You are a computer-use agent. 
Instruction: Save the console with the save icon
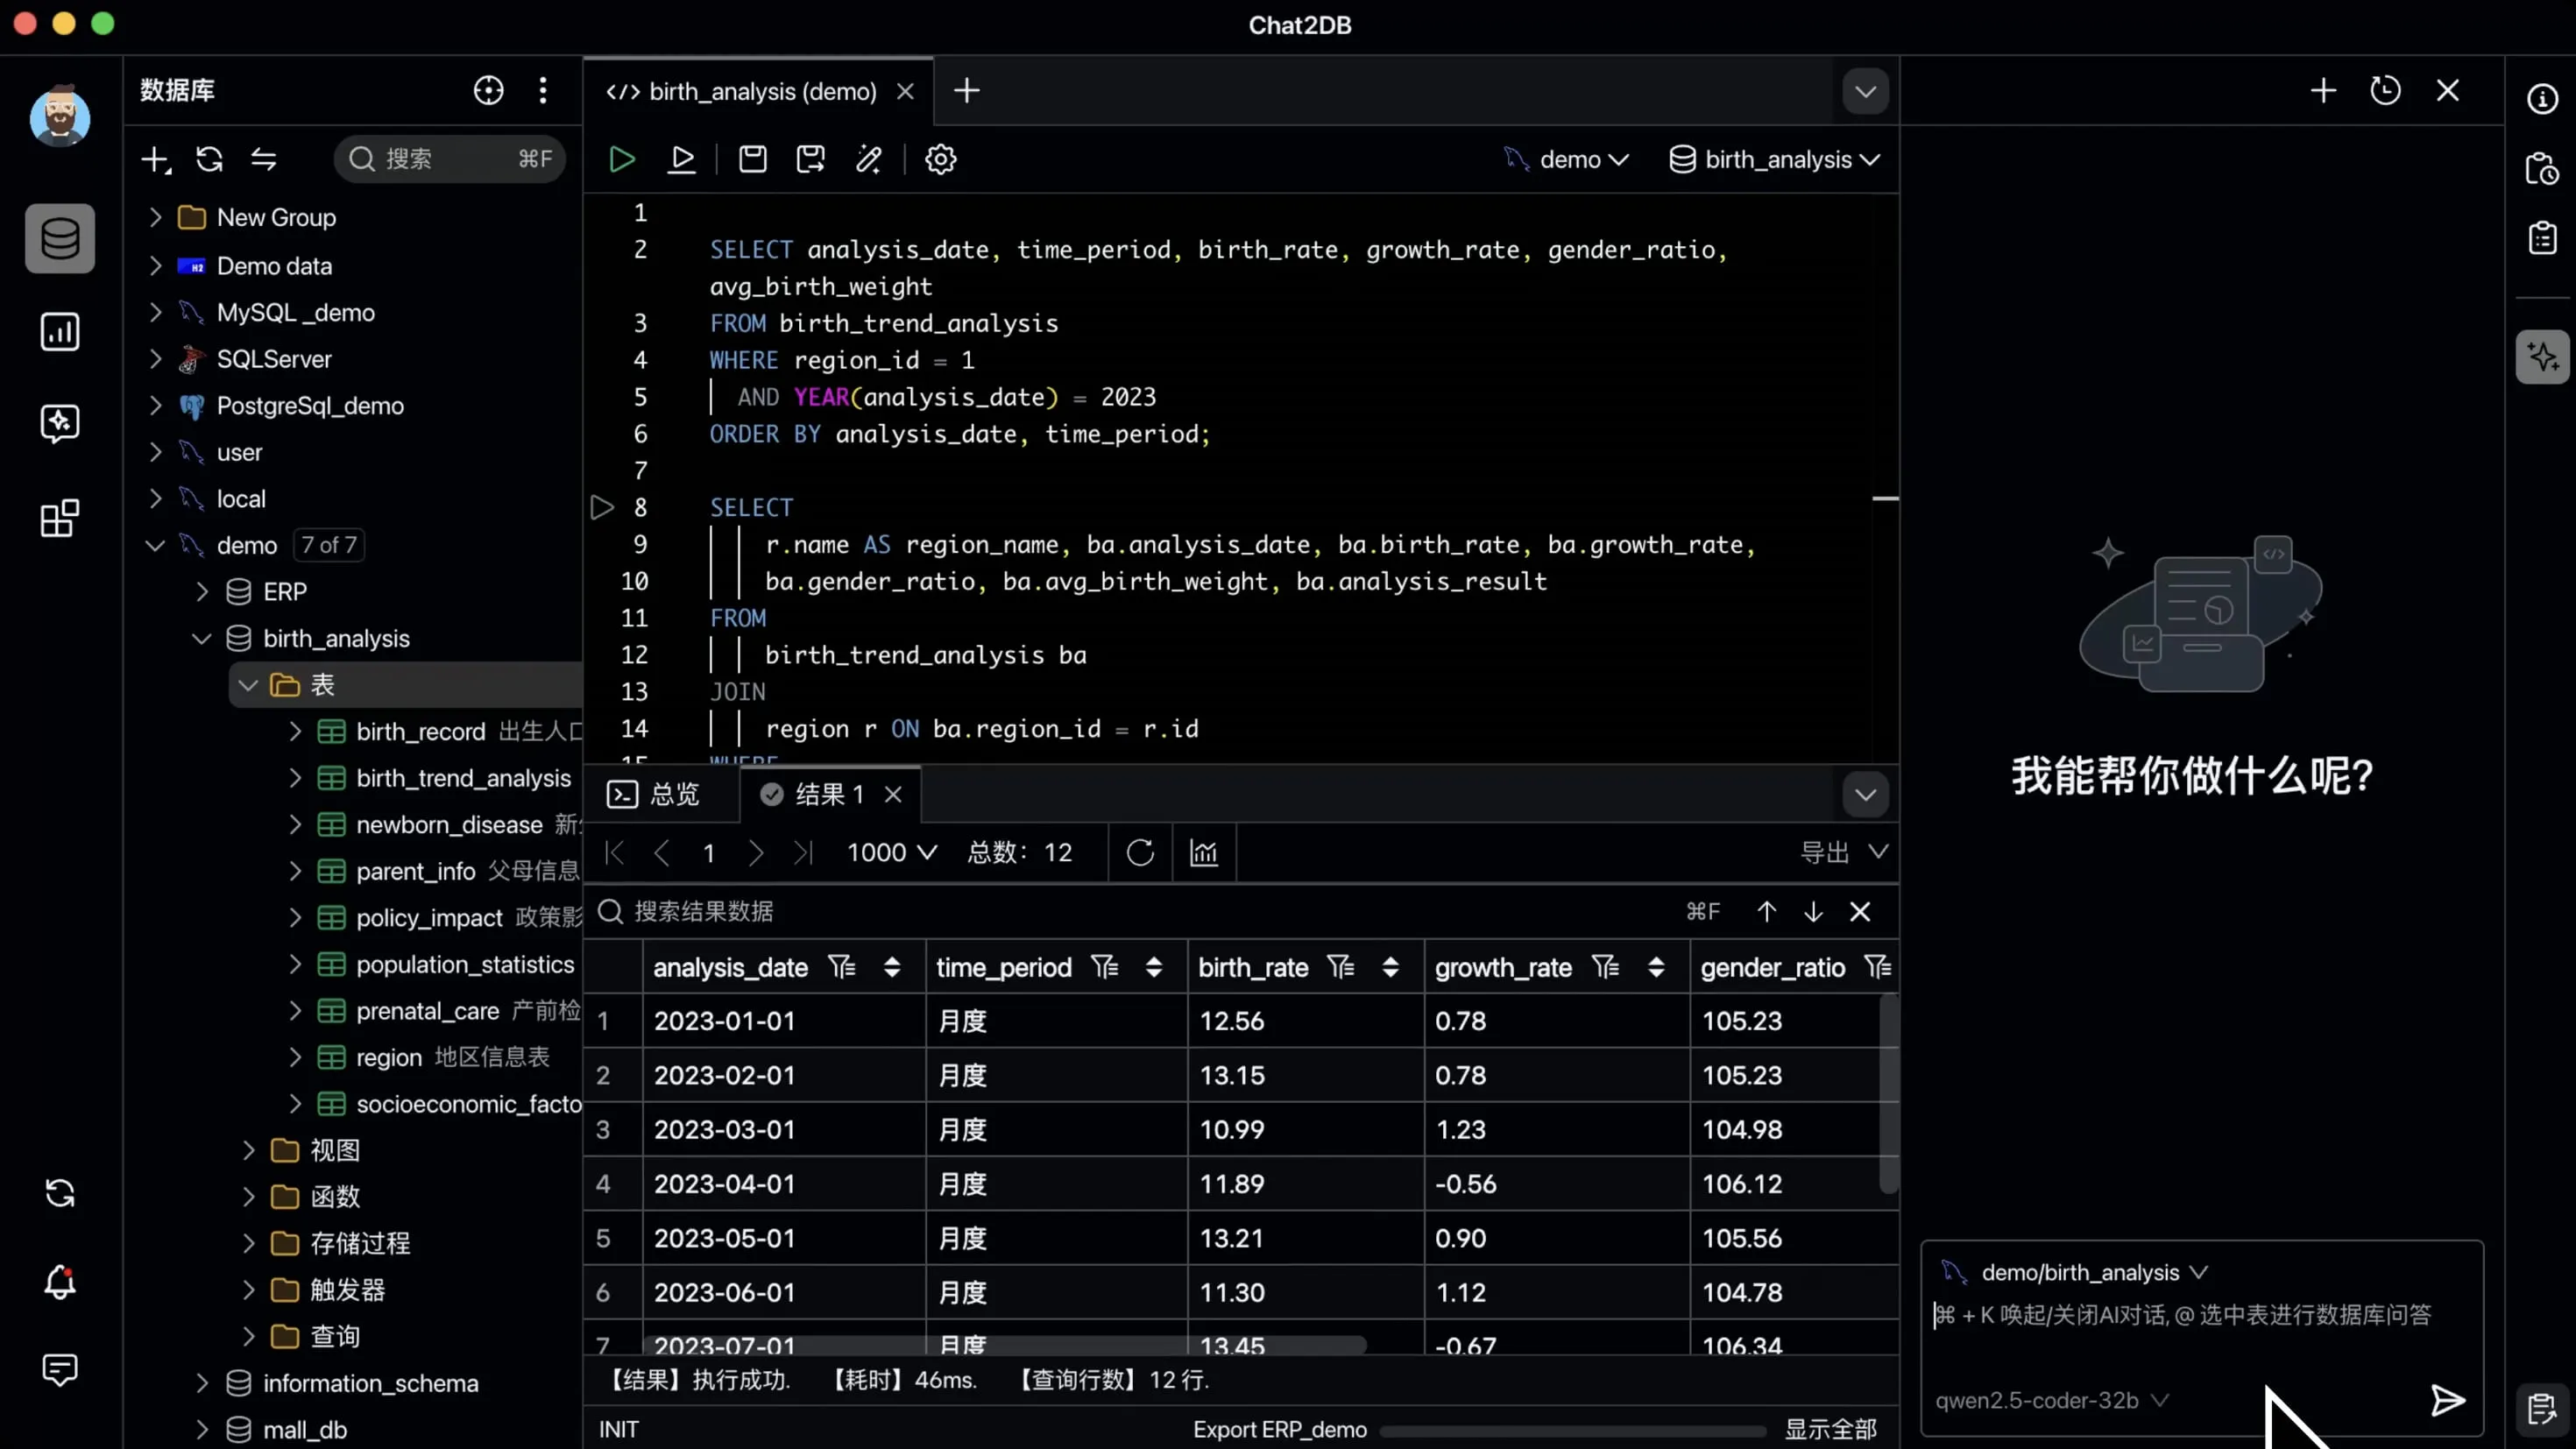(x=752, y=159)
